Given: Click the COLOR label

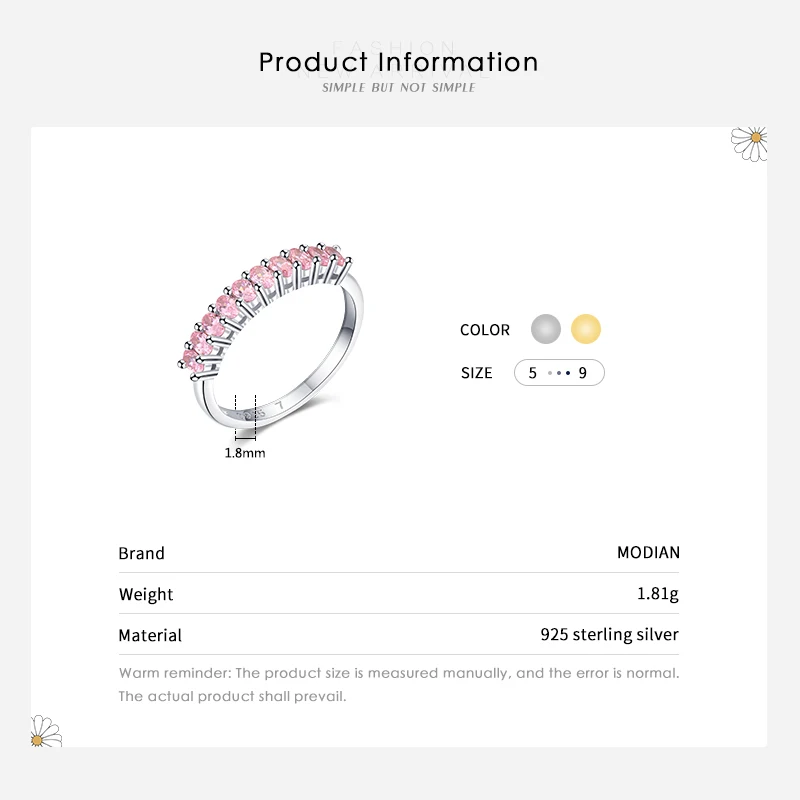Looking at the screenshot, I should 485,330.
